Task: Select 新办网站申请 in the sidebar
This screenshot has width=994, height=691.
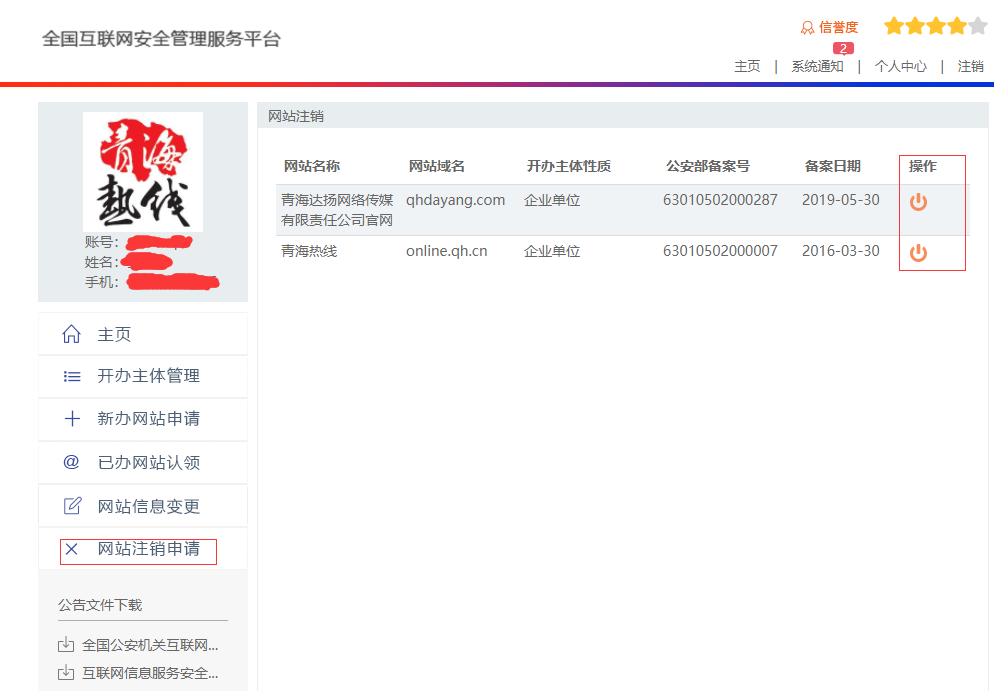Action: click(148, 419)
